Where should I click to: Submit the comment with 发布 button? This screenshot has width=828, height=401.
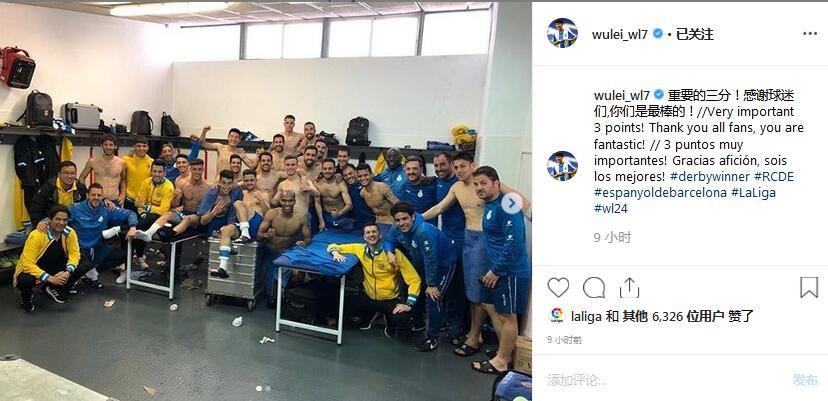(805, 379)
